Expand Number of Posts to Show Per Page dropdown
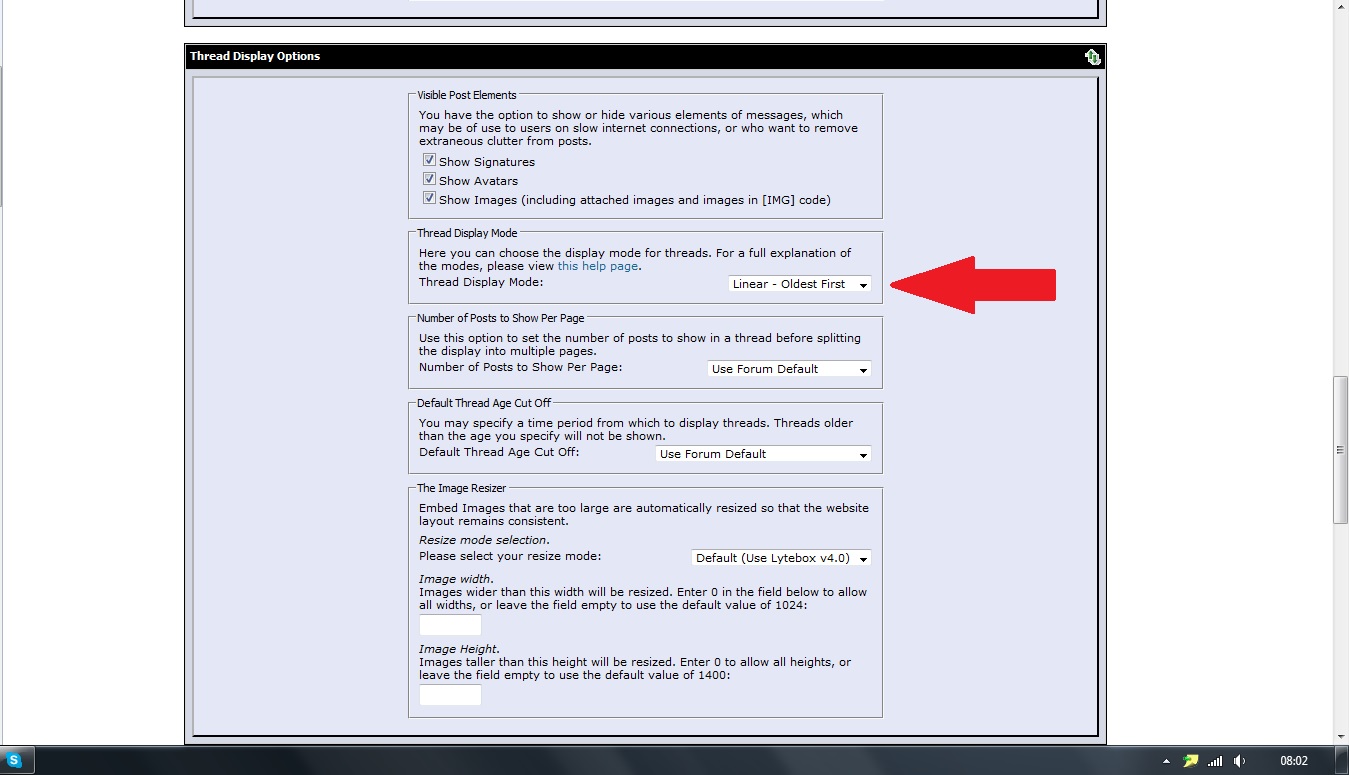 tap(788, 369)
